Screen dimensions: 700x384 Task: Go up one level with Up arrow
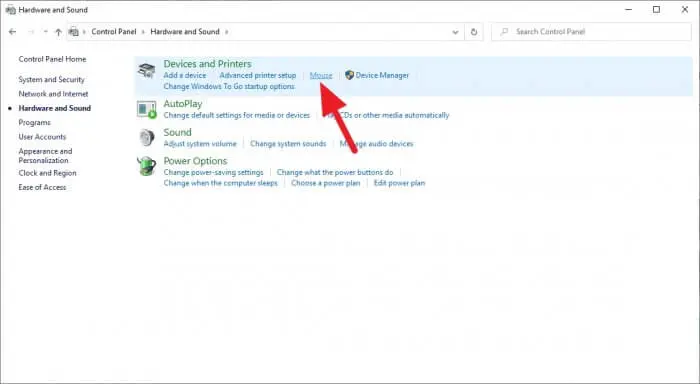click(x=58, y=32)
